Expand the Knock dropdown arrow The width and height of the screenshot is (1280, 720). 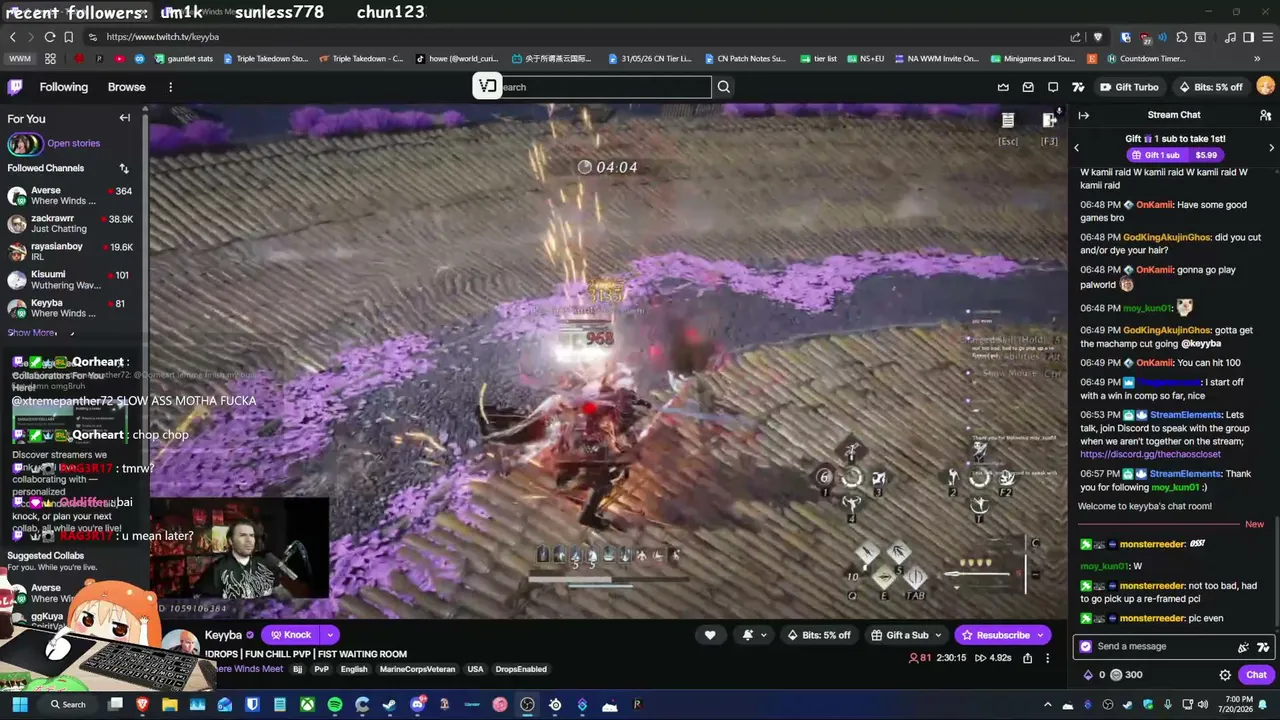329,635
